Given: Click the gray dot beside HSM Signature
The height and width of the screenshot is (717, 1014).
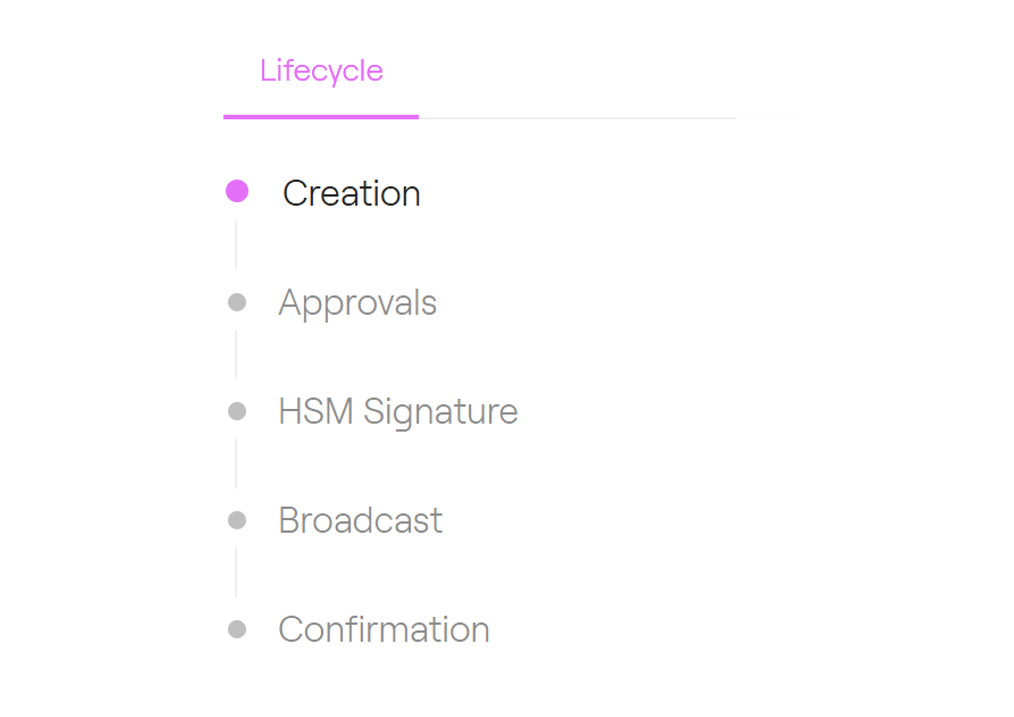Looking at the screenshot, I should point(237,411).
